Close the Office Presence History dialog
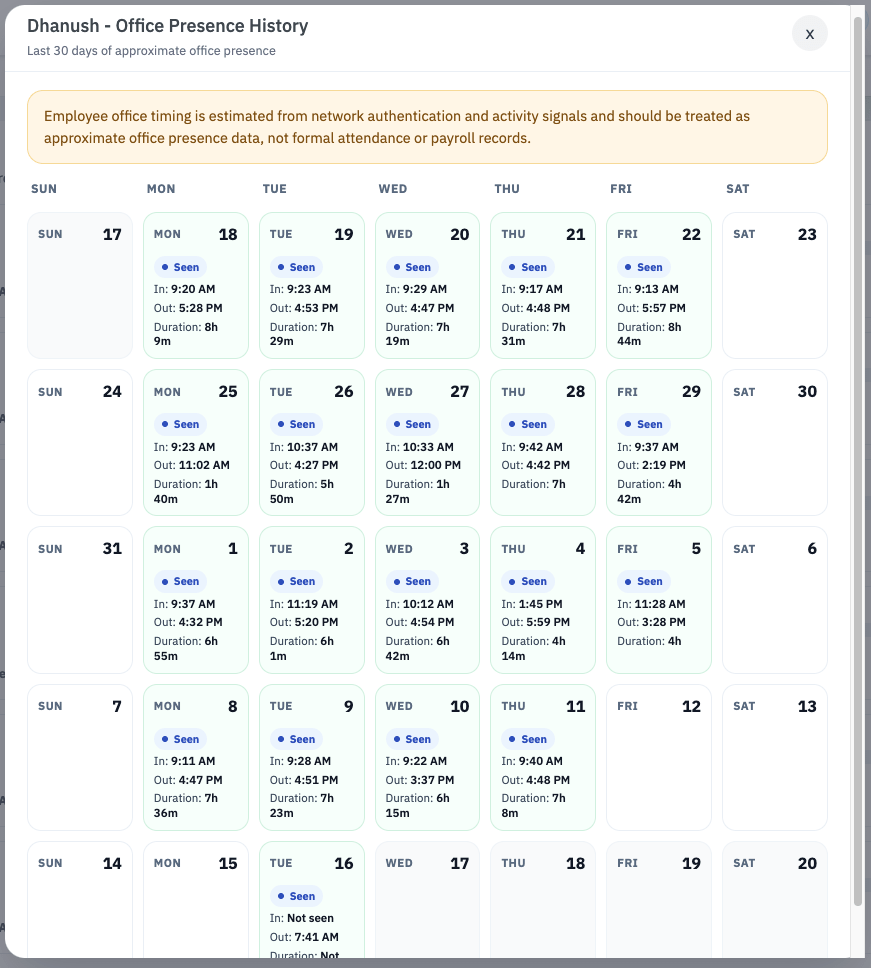871x968 pixels. coord(809,33)
